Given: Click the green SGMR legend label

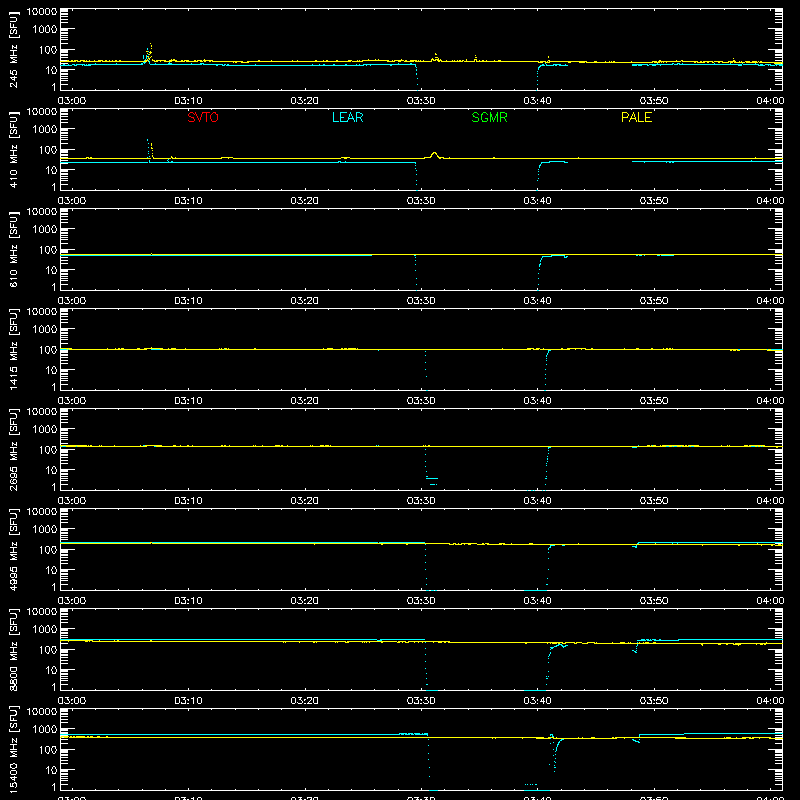Looking at the screenshot, I should pos(489,117).
